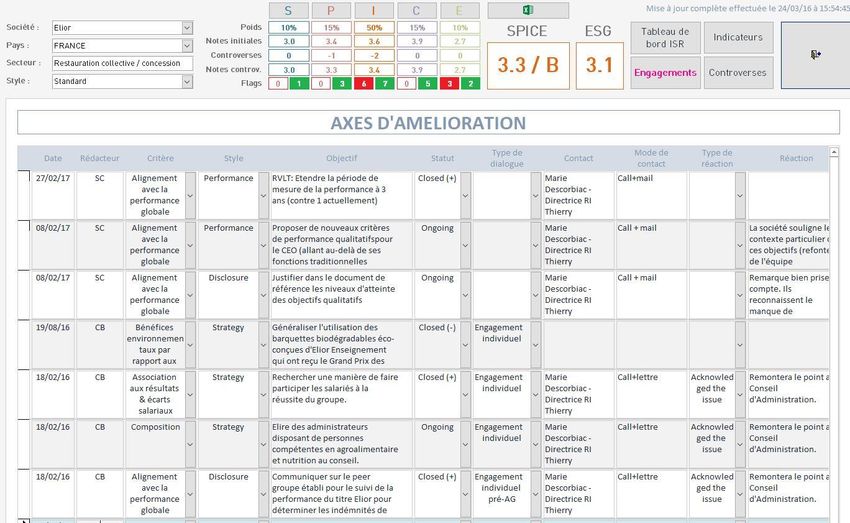Click the Excel export icon
Screen dimensions: 850x523
(527, 10)
